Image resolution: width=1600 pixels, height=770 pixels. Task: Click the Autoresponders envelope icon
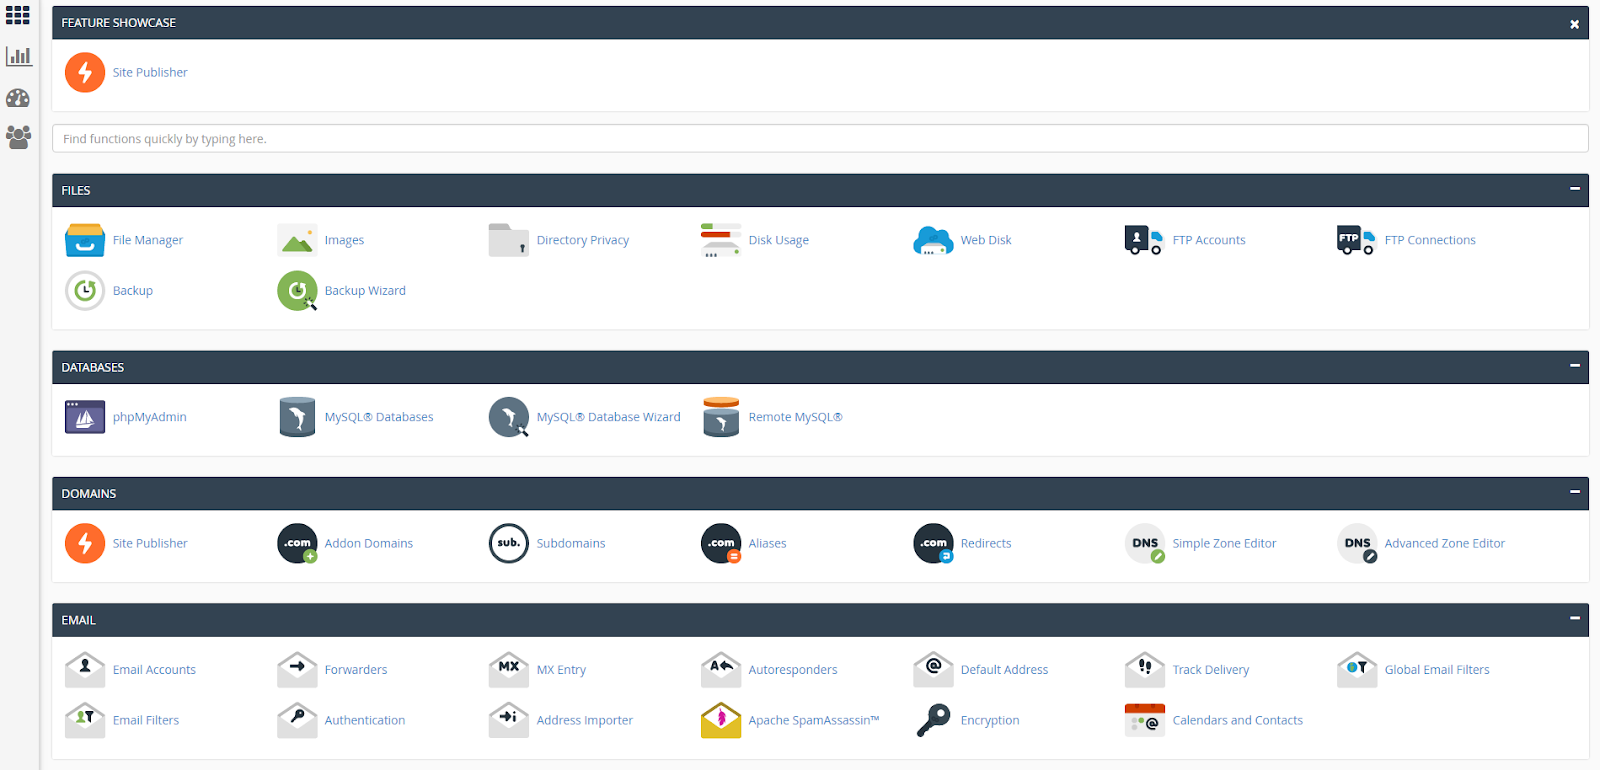coord(721,670)
